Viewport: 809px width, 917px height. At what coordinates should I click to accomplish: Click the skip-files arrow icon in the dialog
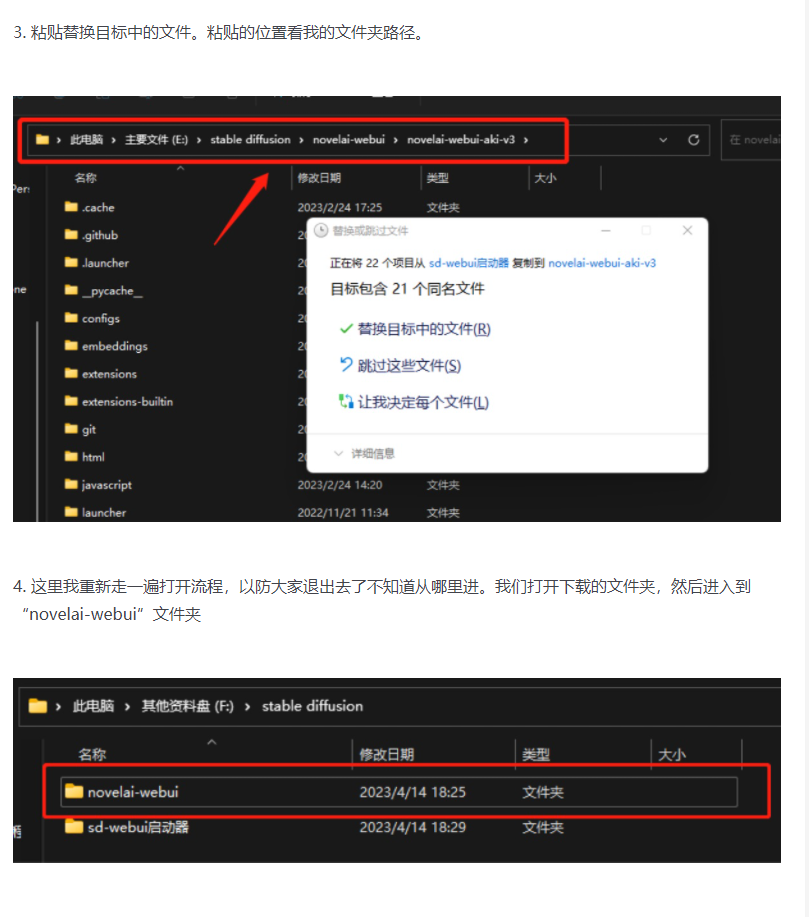(346, 365)
